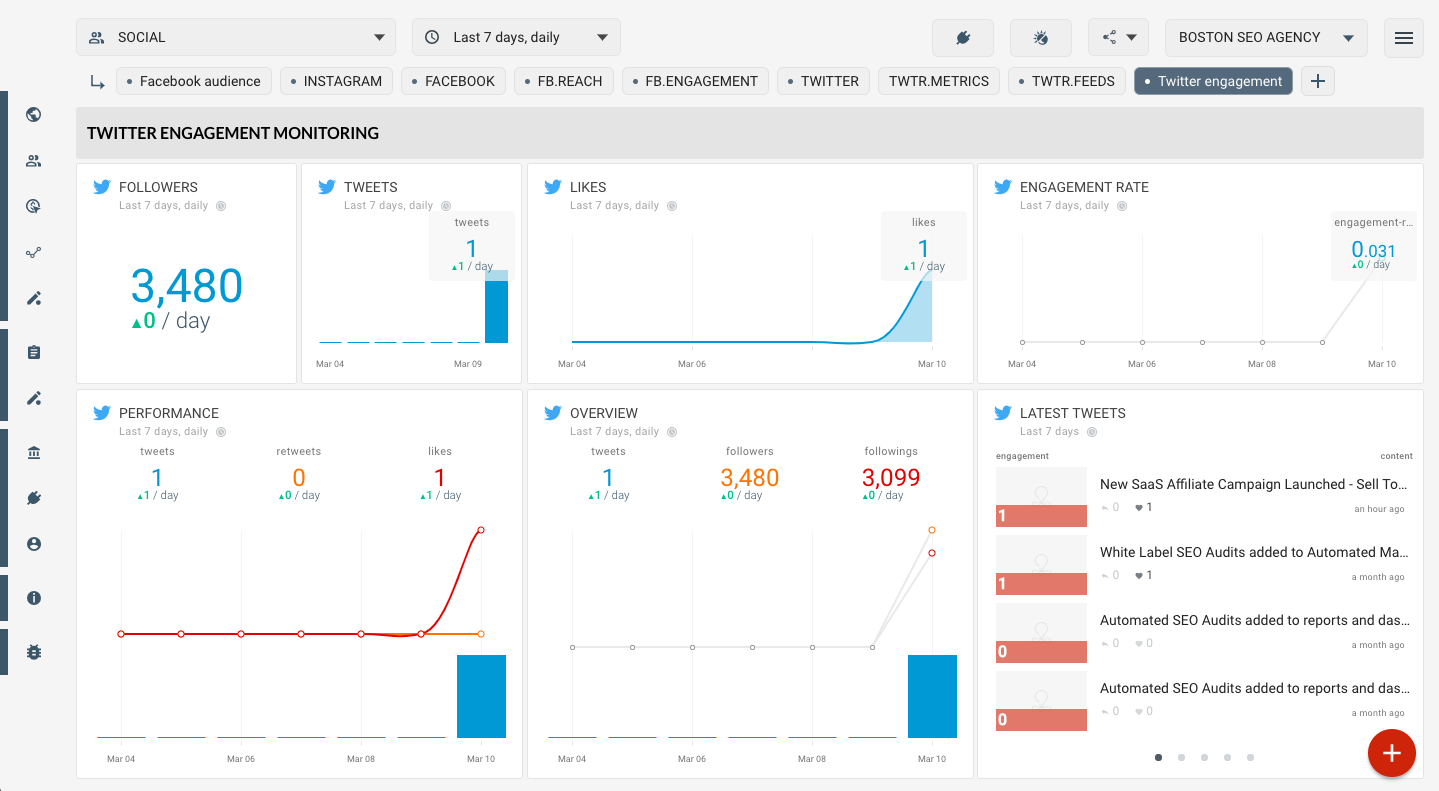
Task: Switch to the TWTR.METRICS tab
Action: [x=939, y=81]
